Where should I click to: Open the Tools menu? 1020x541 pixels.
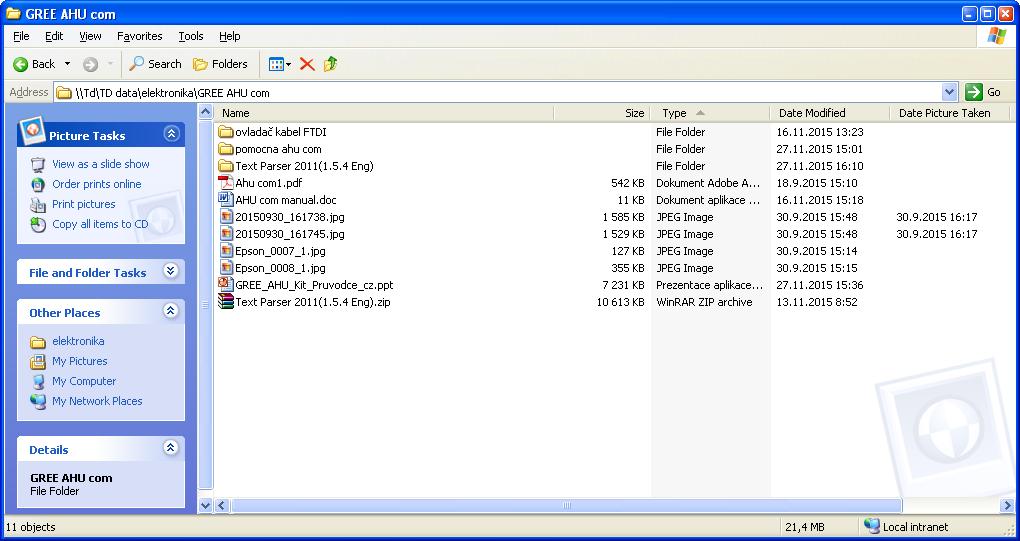[191, 36]
